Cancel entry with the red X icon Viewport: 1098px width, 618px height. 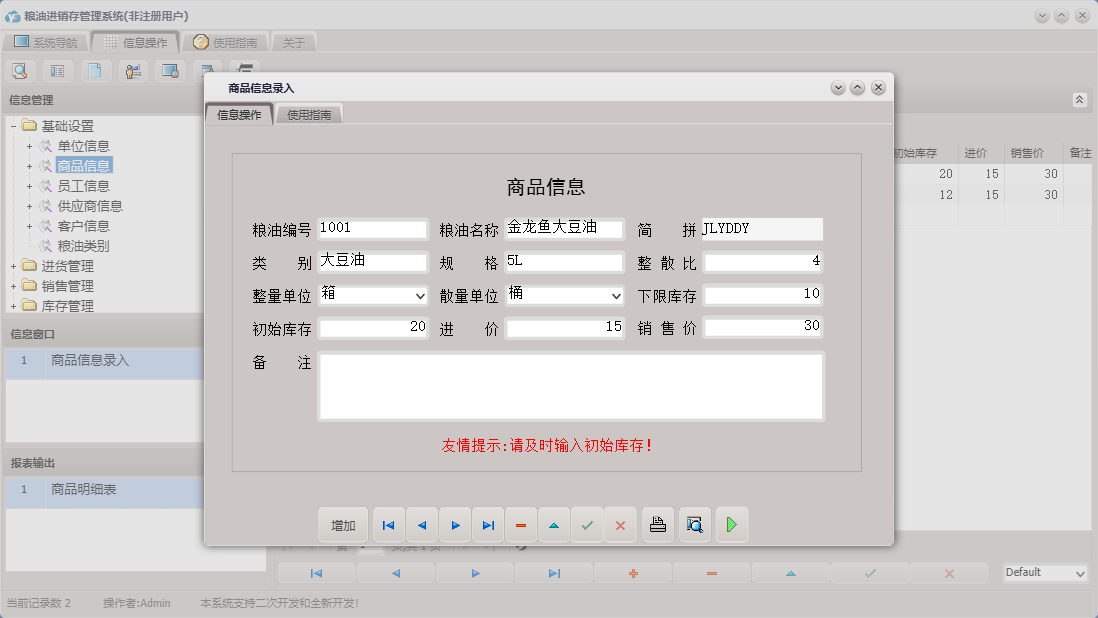click(x=620, y=524)
